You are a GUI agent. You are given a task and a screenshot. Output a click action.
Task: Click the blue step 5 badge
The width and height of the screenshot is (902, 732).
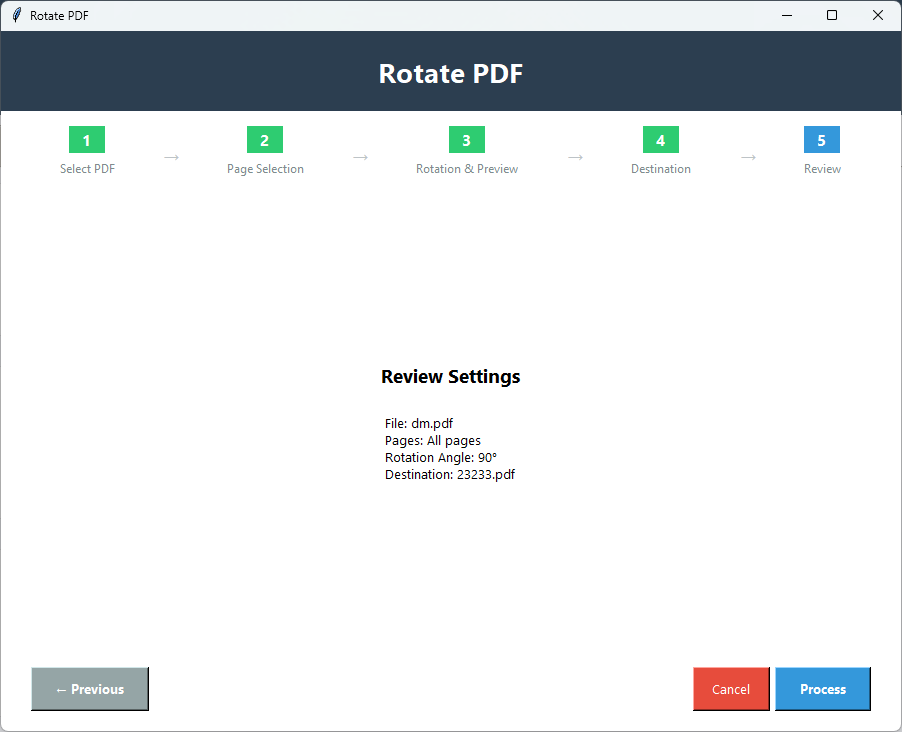(821, 140)
